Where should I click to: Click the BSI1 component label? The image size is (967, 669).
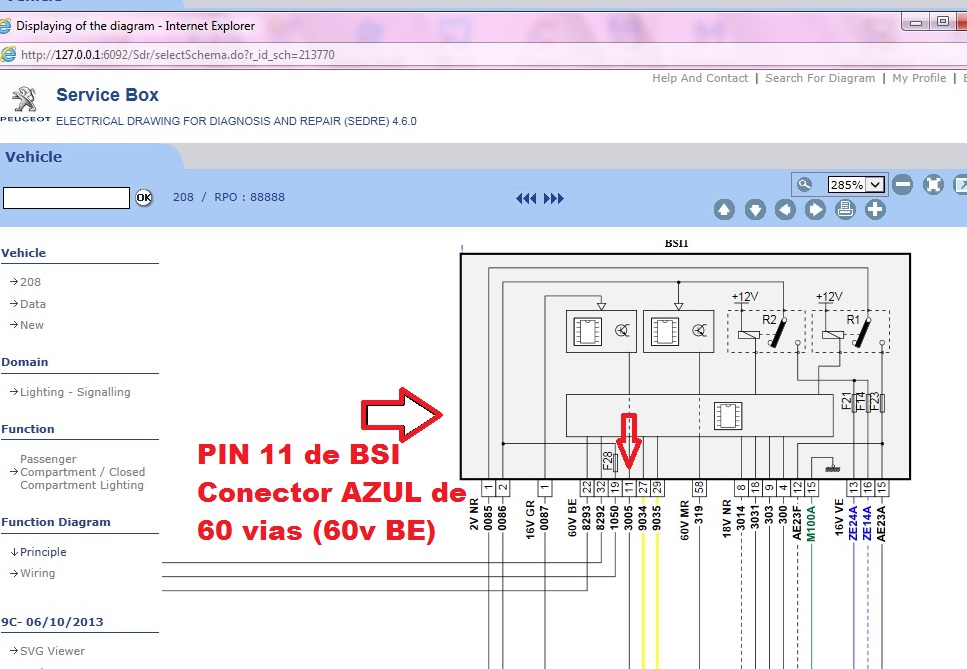point(677,243)
